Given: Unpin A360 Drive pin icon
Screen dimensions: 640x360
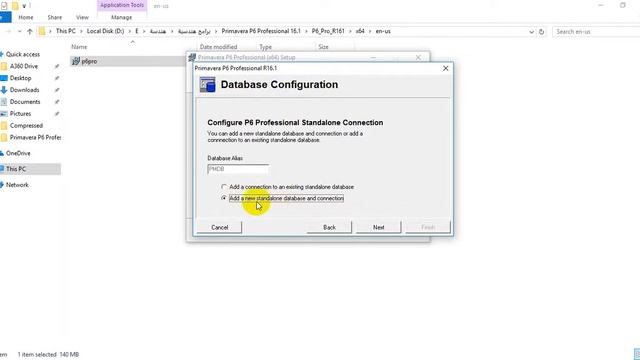Looking at the screenshot, I should point(57,66).
